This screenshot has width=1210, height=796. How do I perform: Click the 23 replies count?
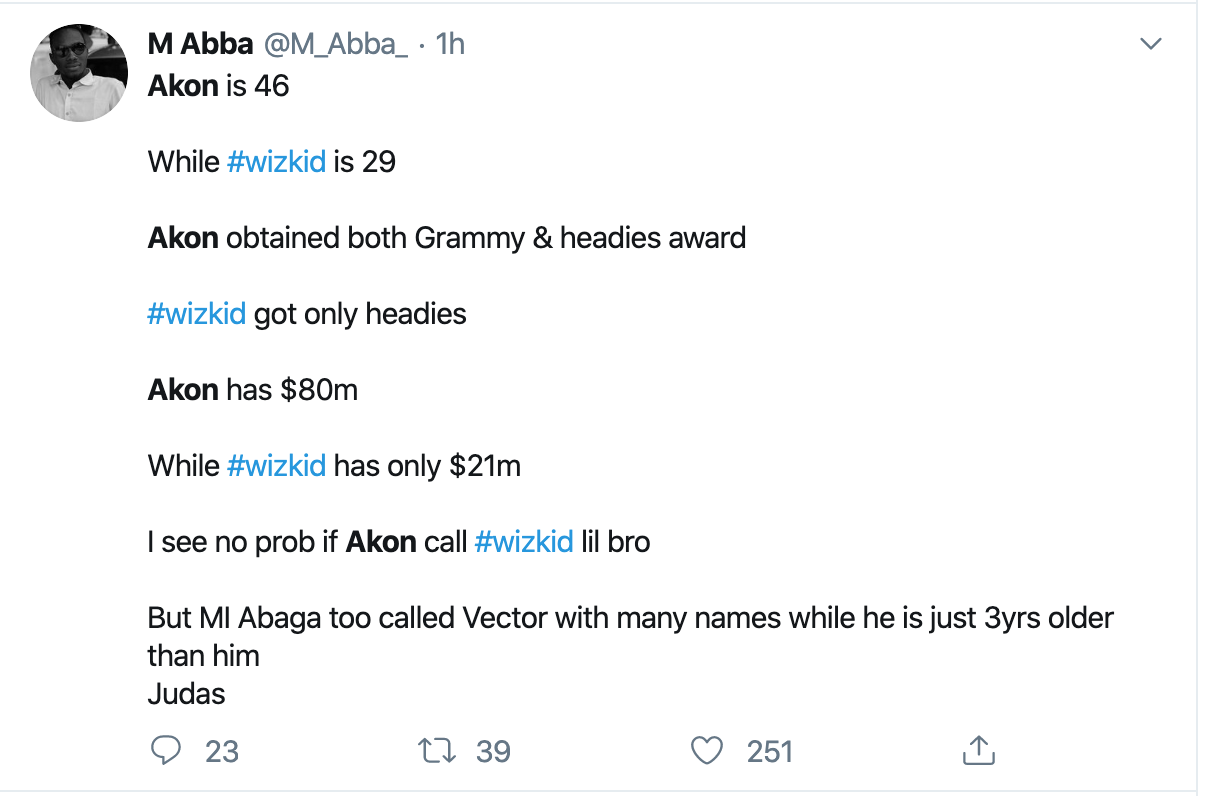tap(221, 751)
